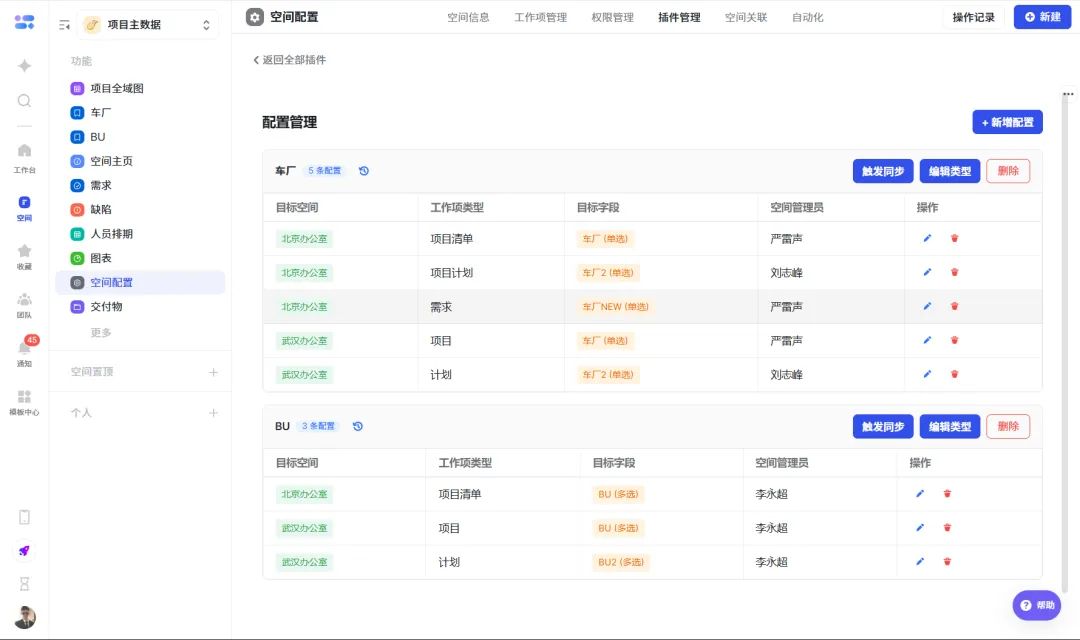Click the mobile device icon in left rail
1080x640 pixels.
click(x=24, y=517)
